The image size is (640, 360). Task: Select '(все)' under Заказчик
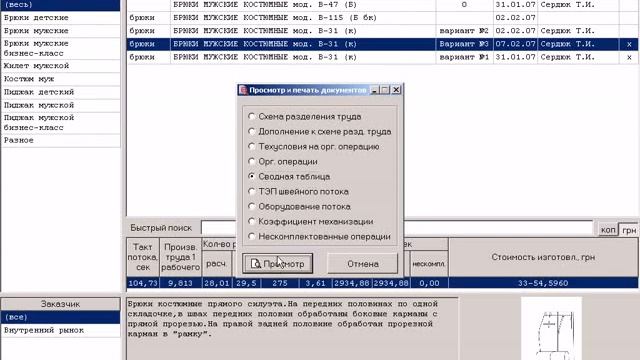[x=60, y=318]
